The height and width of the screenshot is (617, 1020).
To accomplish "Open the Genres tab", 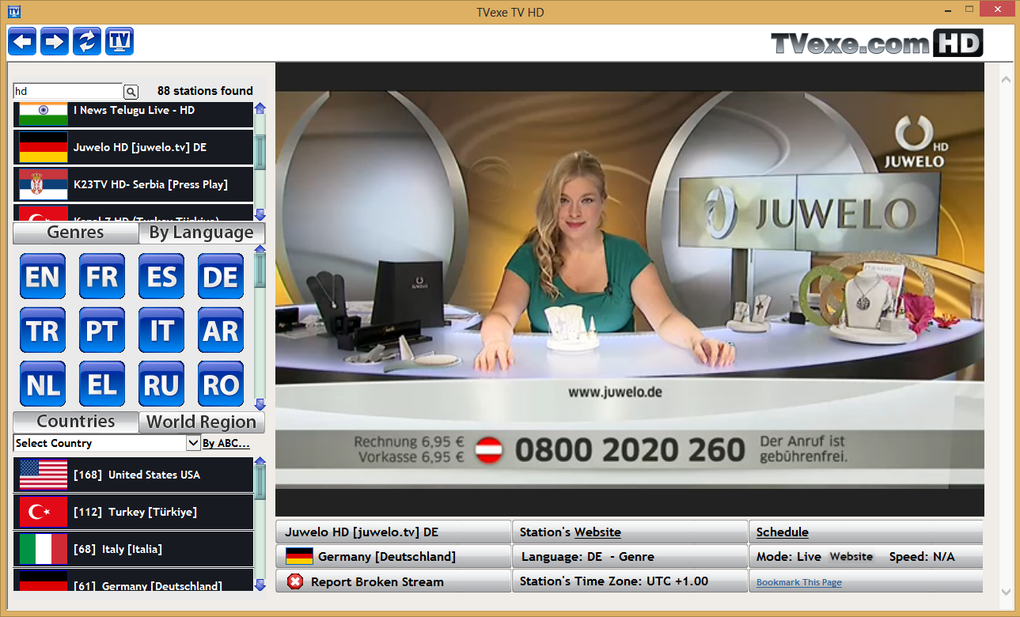I will [x=75, y=232].
